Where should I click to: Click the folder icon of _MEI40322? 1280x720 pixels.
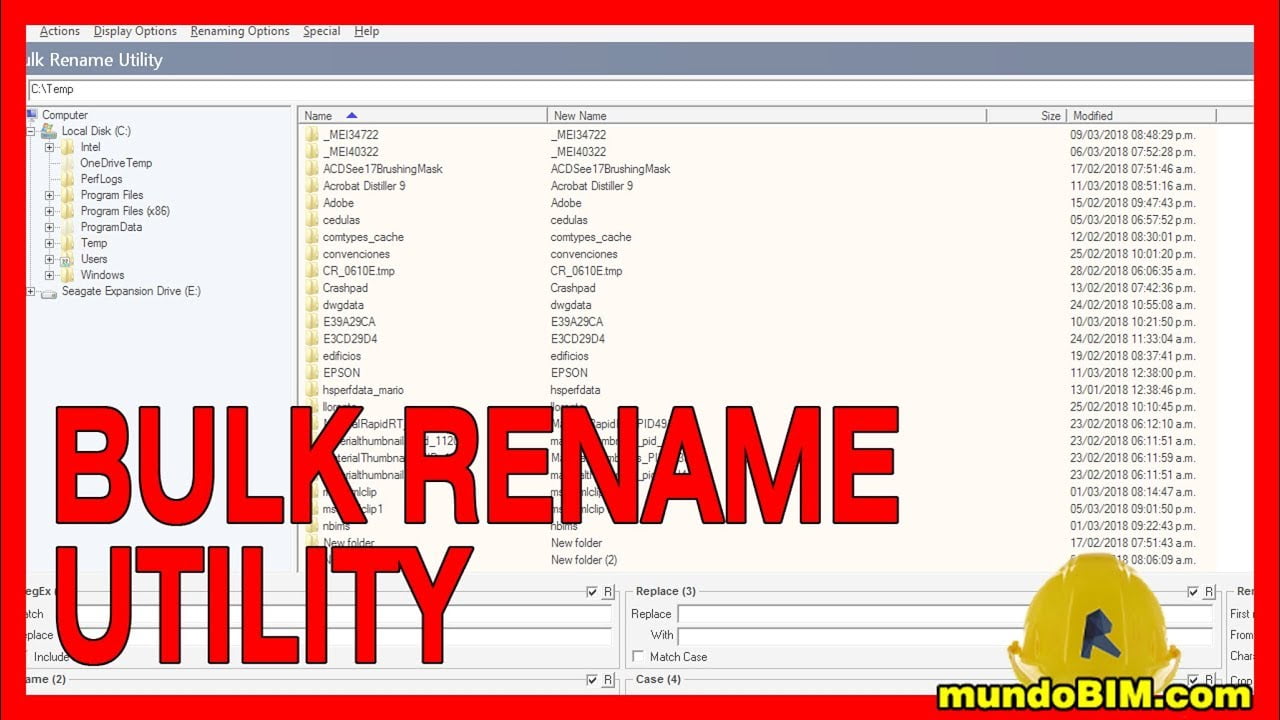pyautogui.click(x=312, y=152)
